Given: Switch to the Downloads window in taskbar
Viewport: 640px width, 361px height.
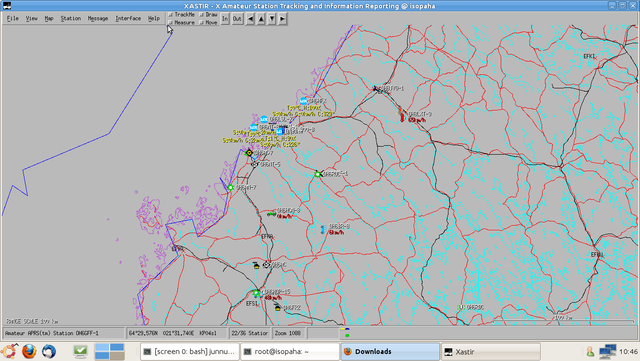Looking at the screenshot, I should point(390,352).
